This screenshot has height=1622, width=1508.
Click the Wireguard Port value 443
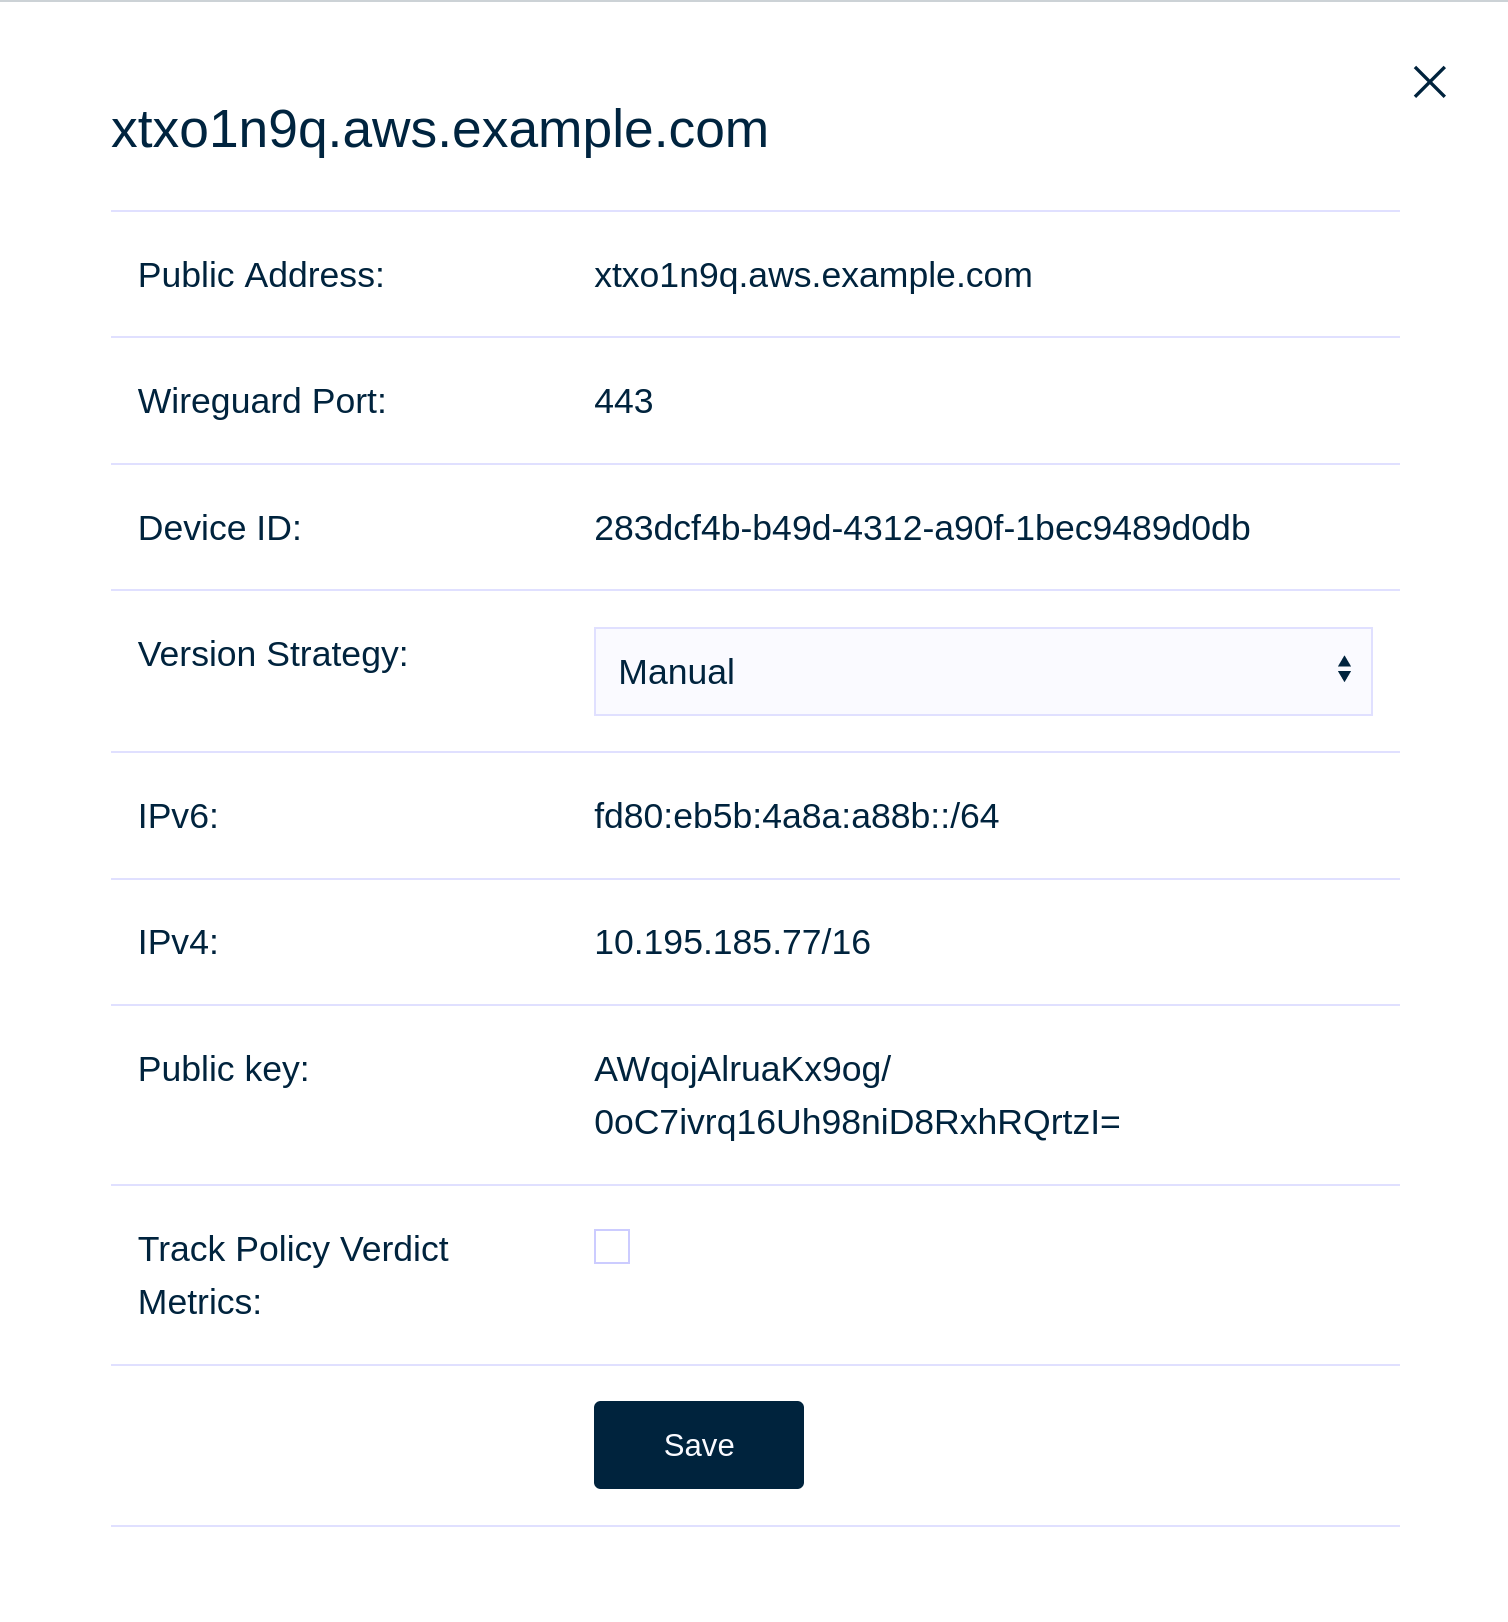pos(623,401)
